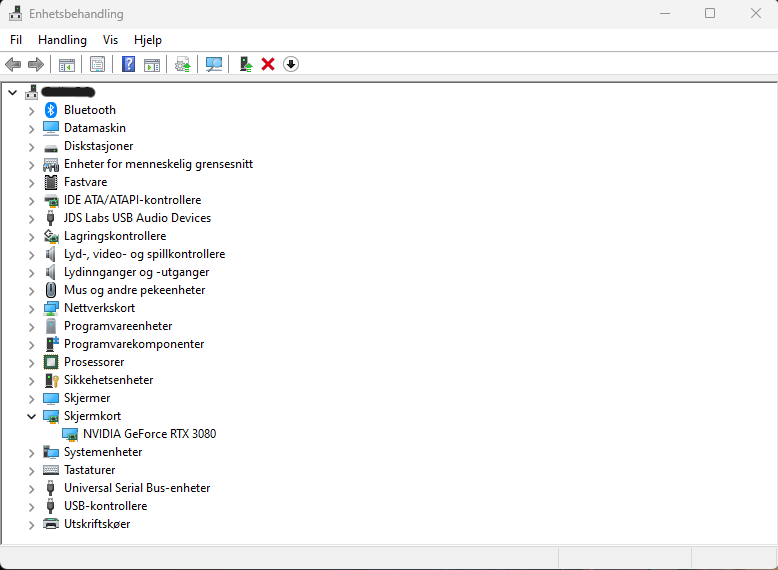
Task: Click the Back arrow toolbar icon
Action: [13, 64]
